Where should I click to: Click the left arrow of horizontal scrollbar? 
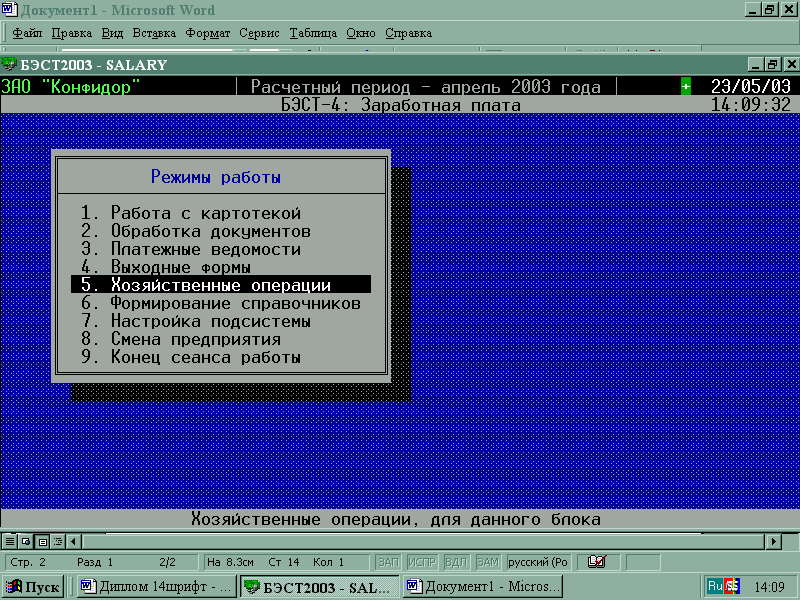click(x=73, y=541)
